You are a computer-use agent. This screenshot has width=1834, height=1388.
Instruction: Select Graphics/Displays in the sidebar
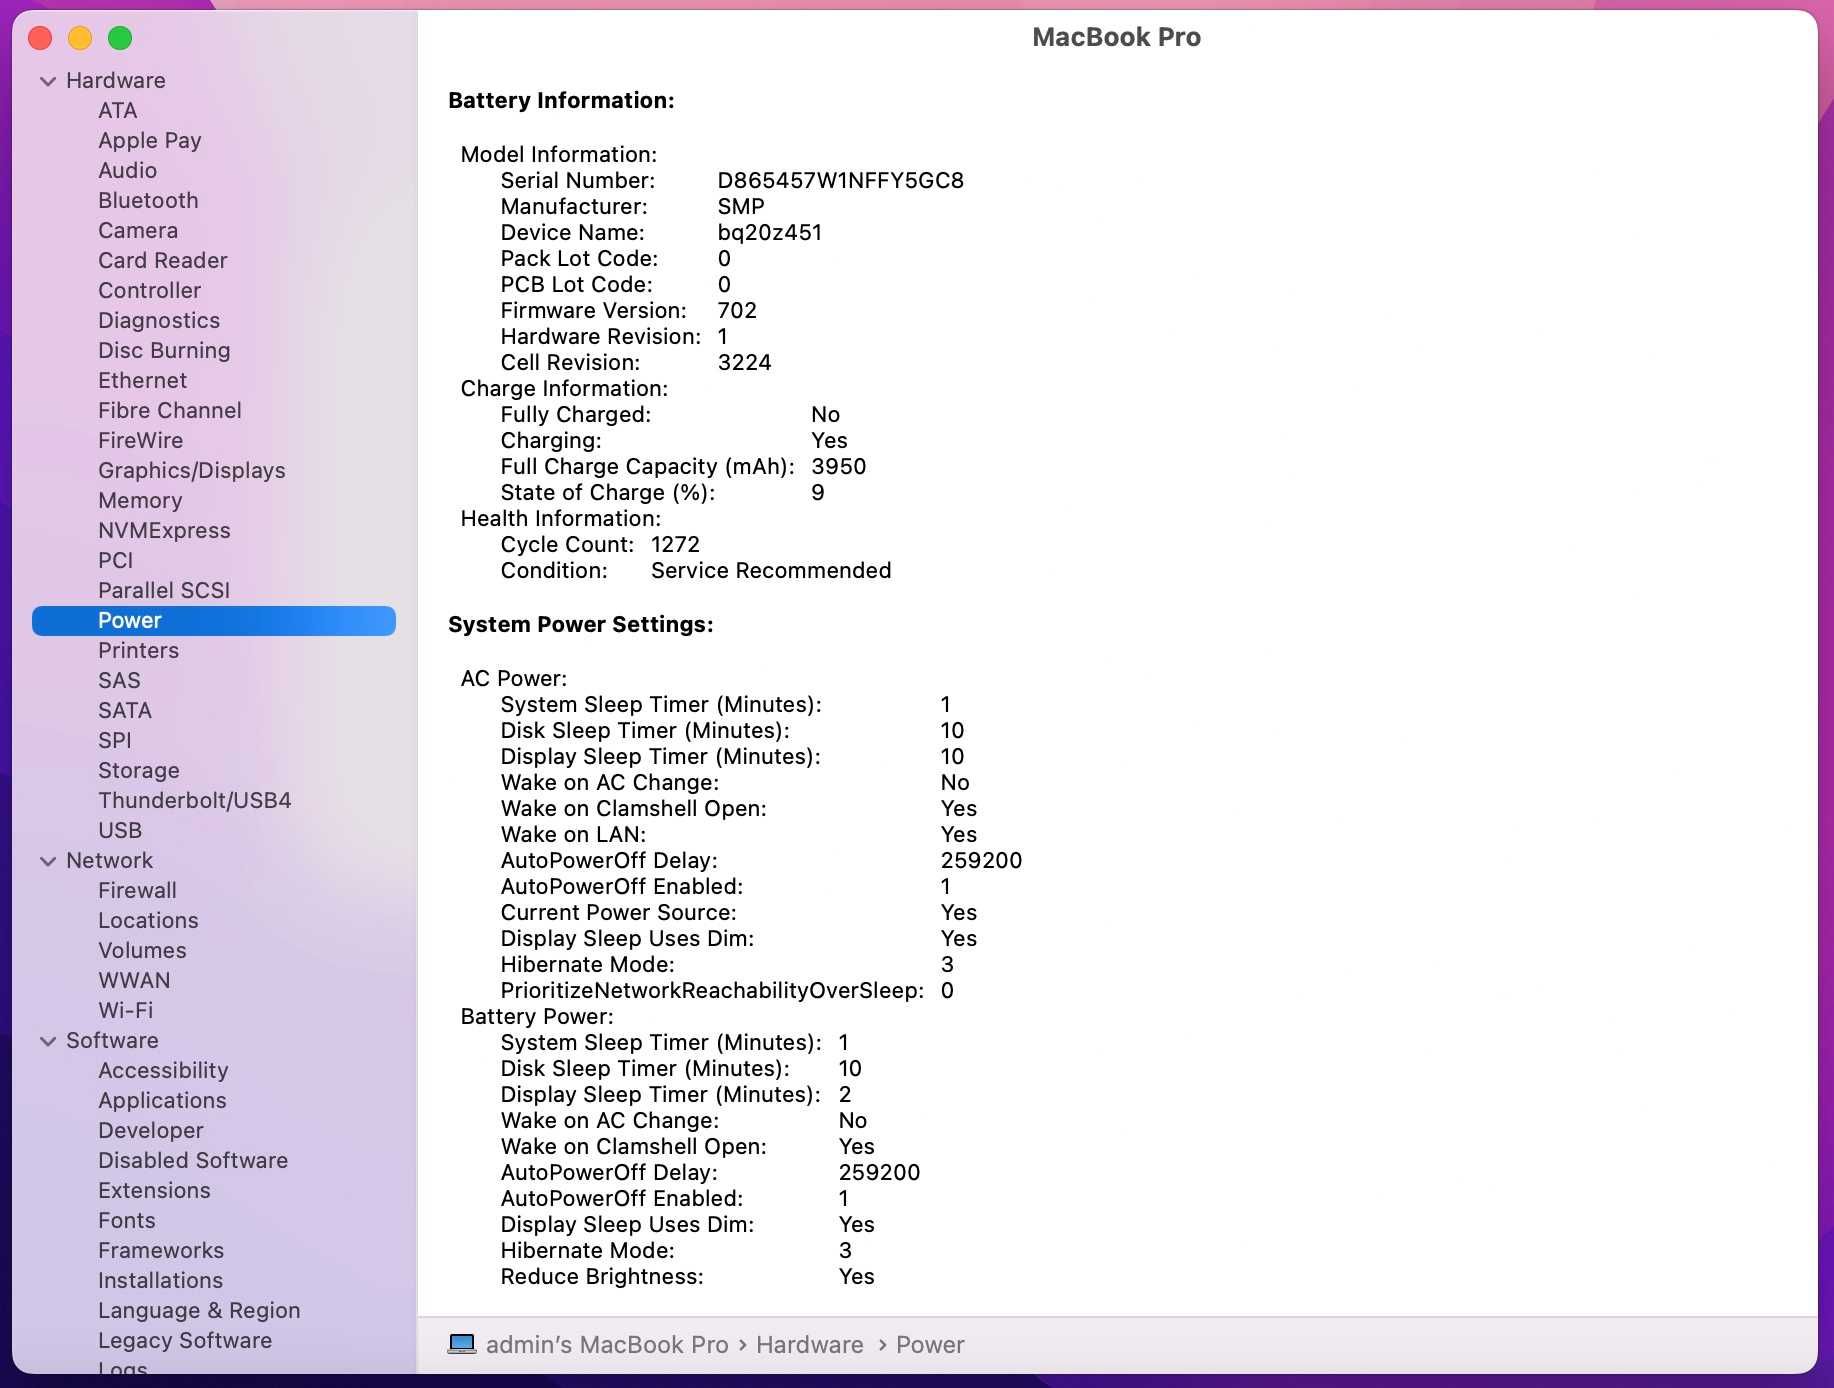tap(192, 471)
